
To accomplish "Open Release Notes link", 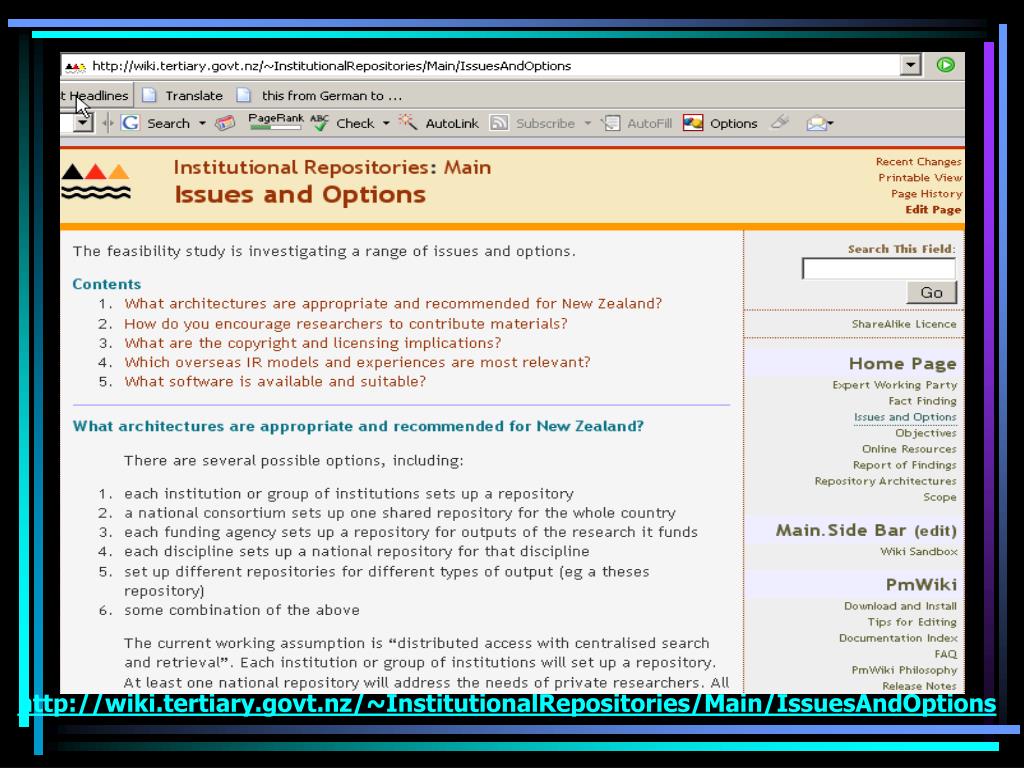I will point(919,686).
